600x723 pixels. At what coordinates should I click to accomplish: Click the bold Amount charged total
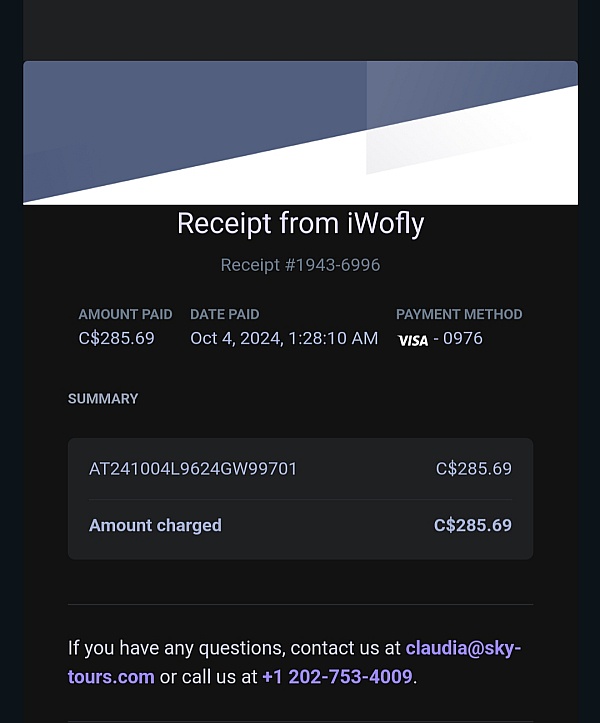pyautogui.click(x=473, y=525)
